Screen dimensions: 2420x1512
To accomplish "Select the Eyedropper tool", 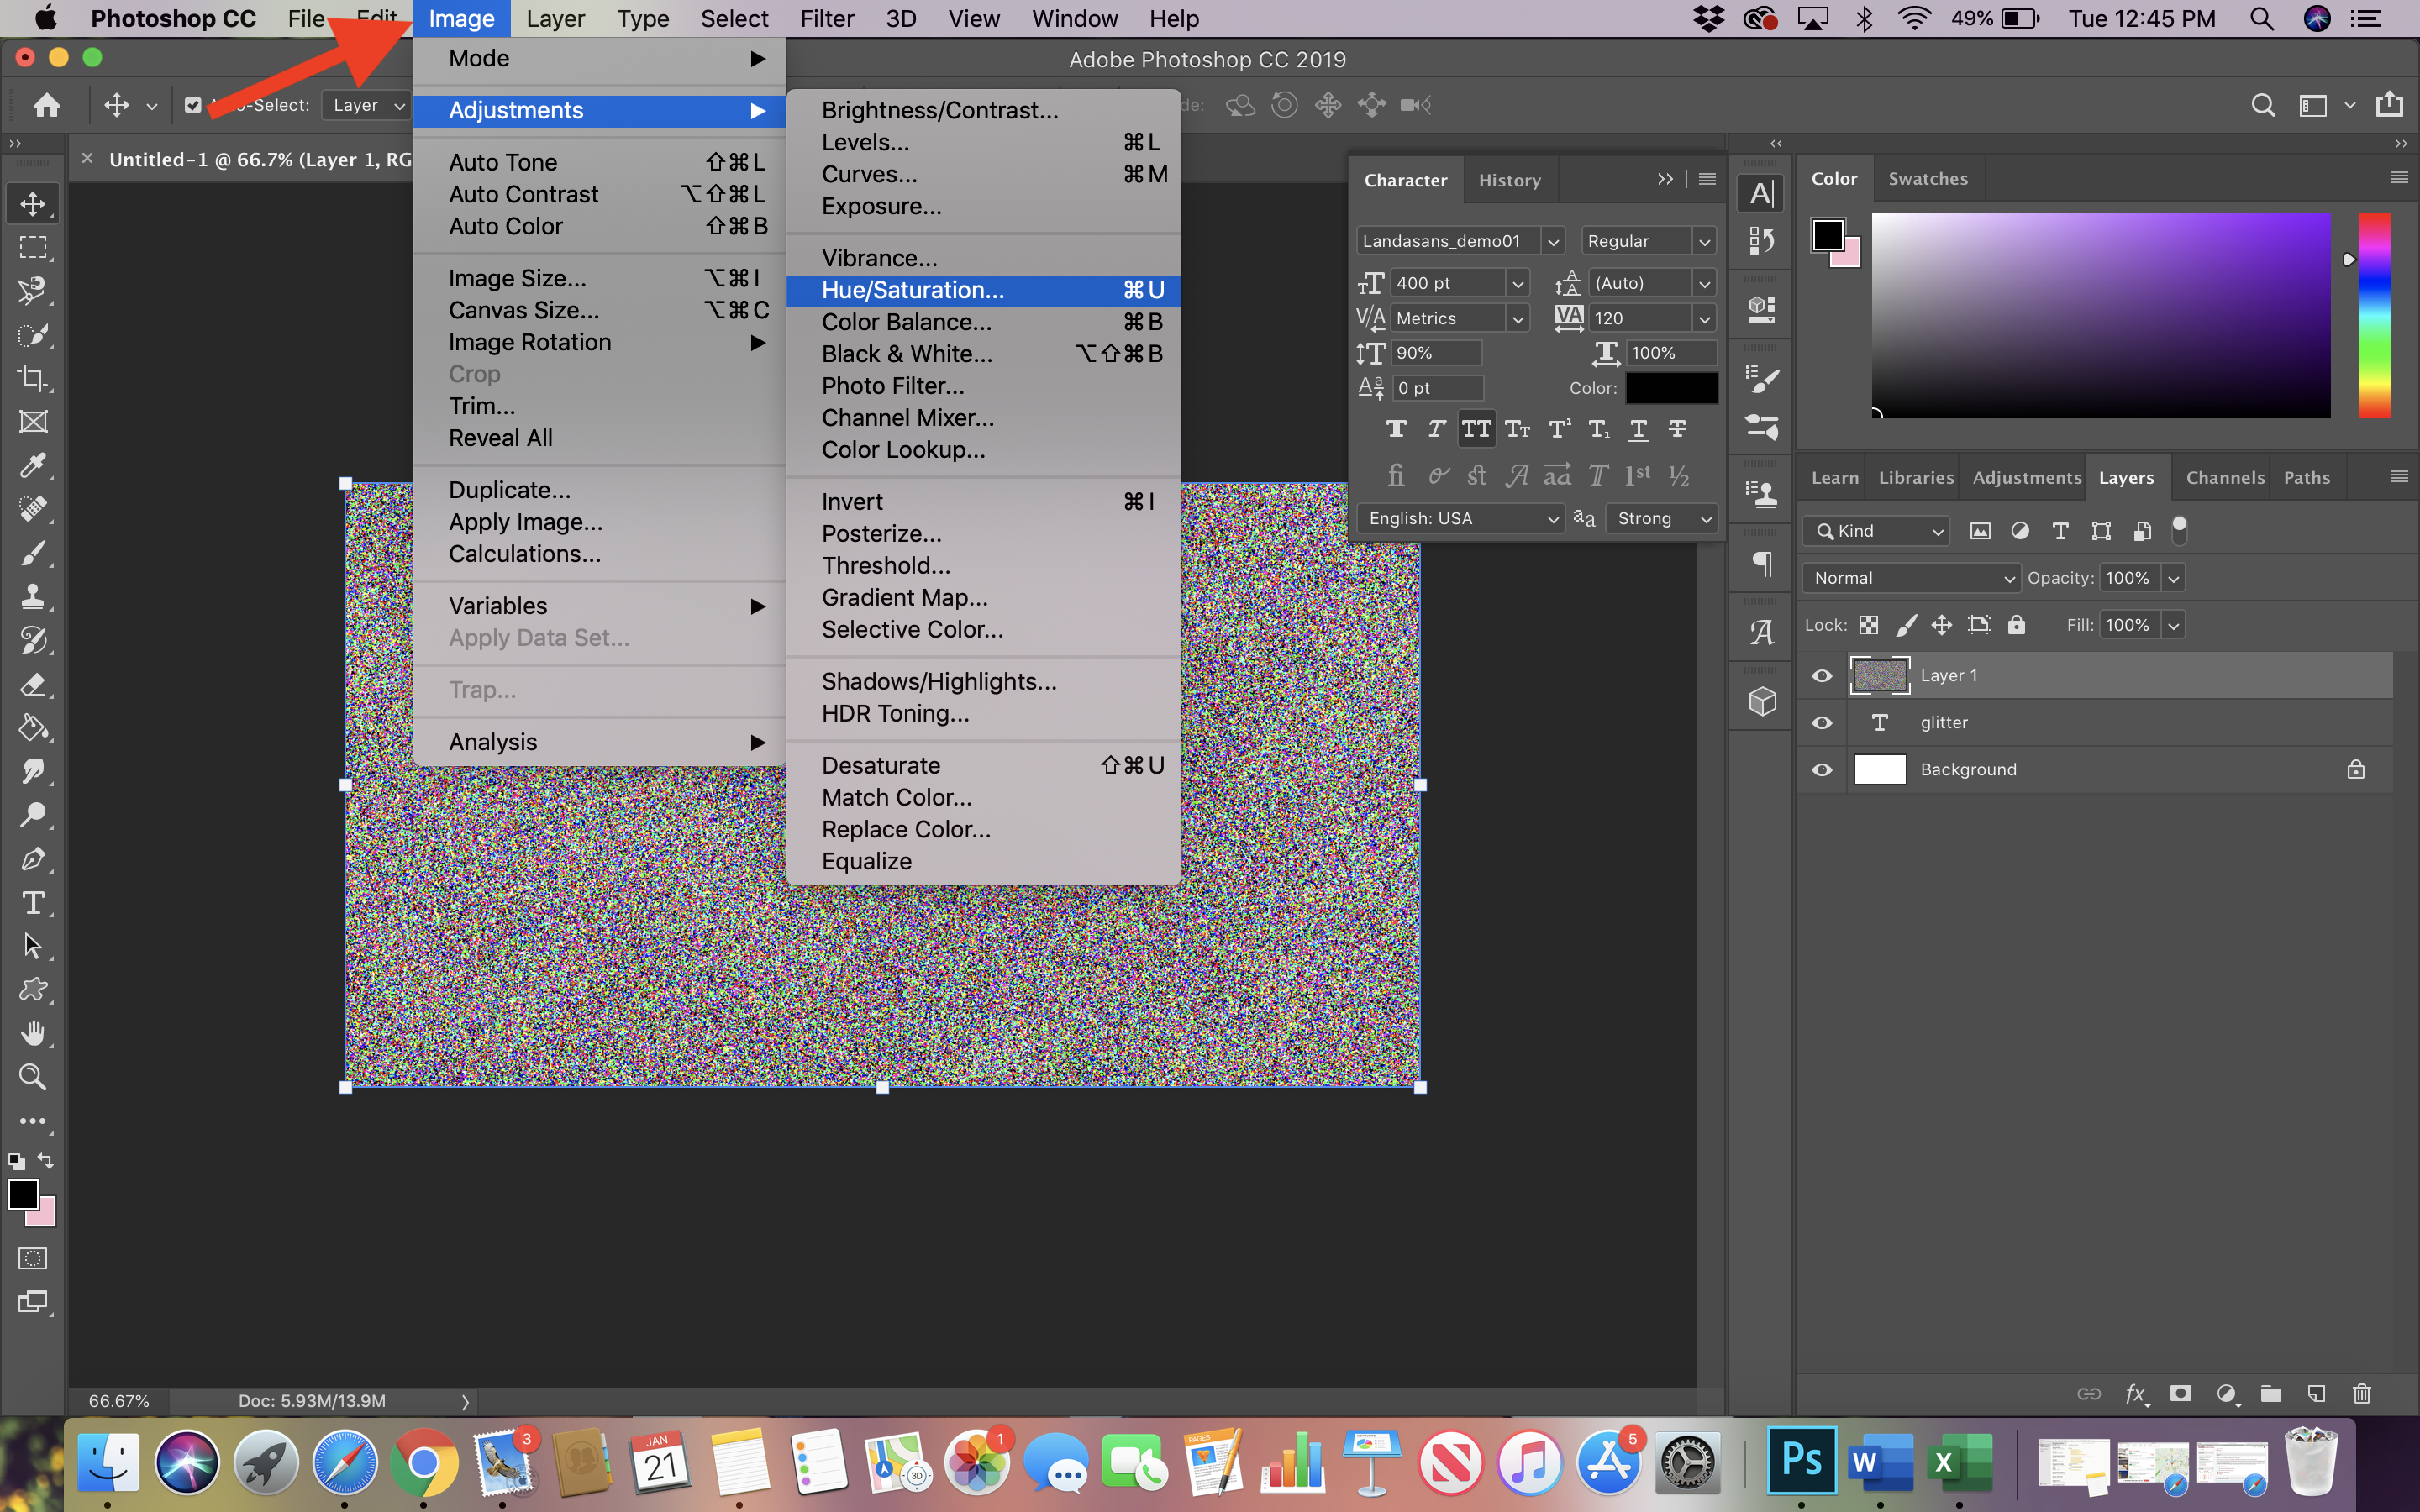I will 33,466.
